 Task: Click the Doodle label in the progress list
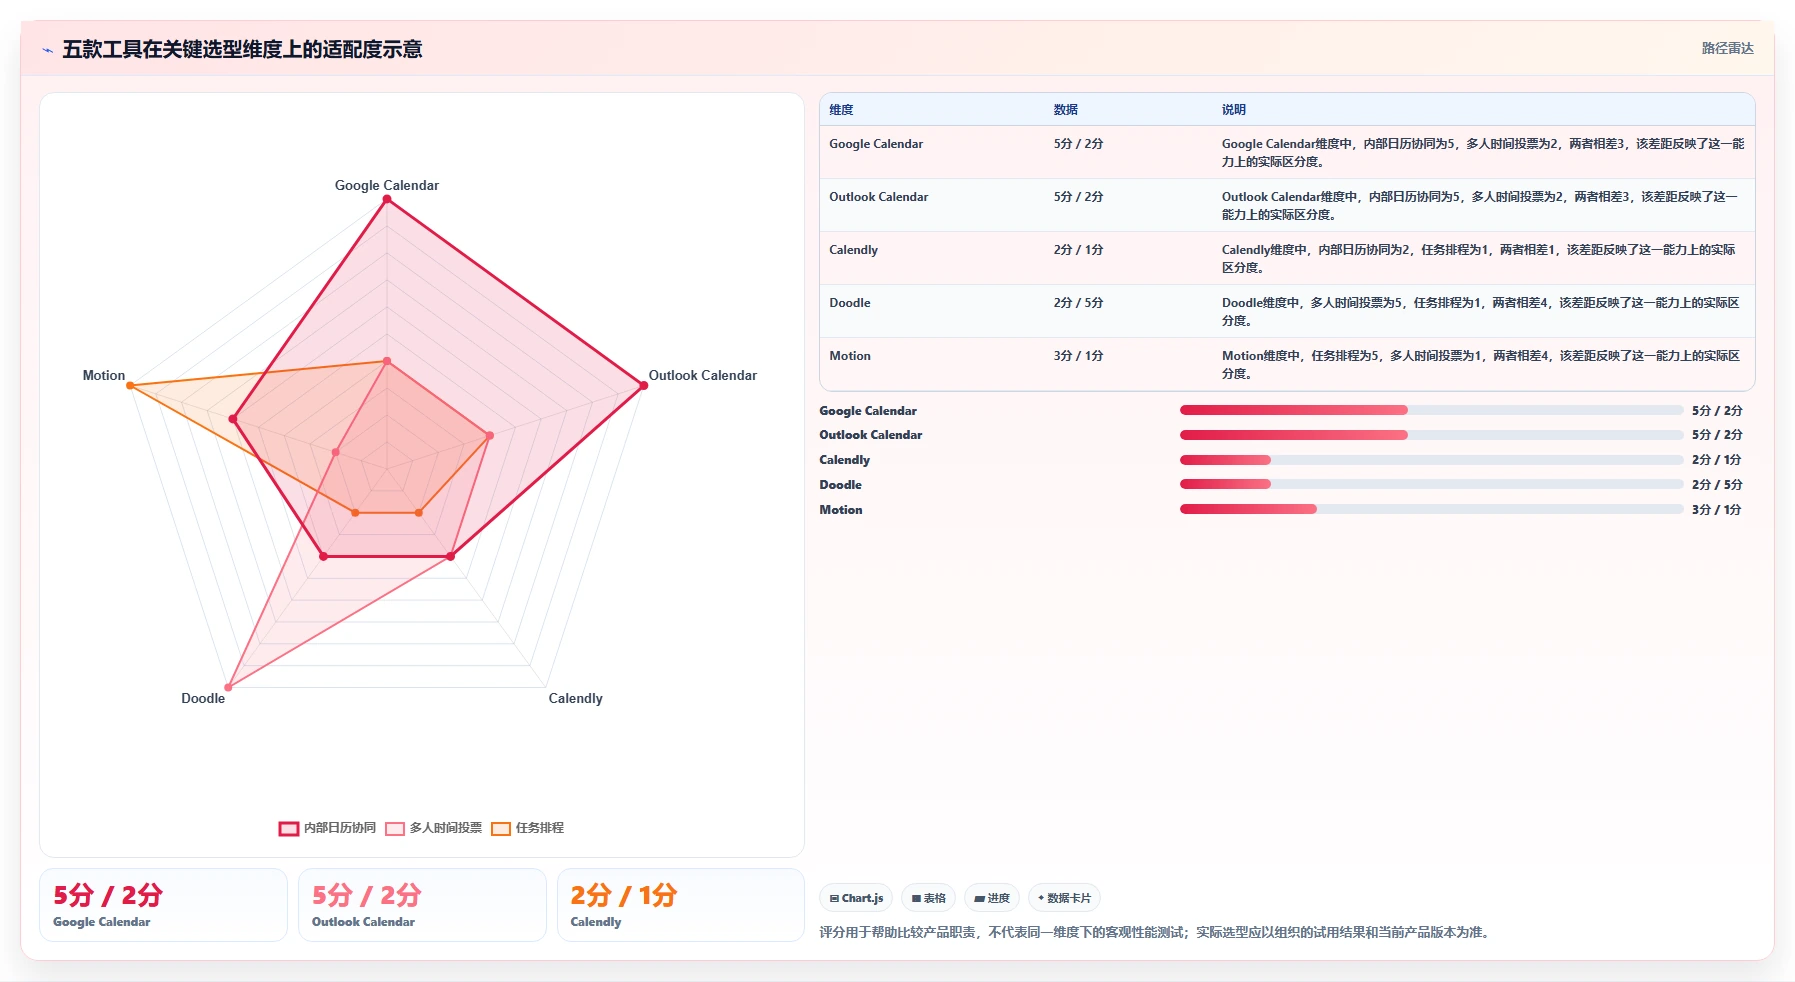click(x=840, y=485)
